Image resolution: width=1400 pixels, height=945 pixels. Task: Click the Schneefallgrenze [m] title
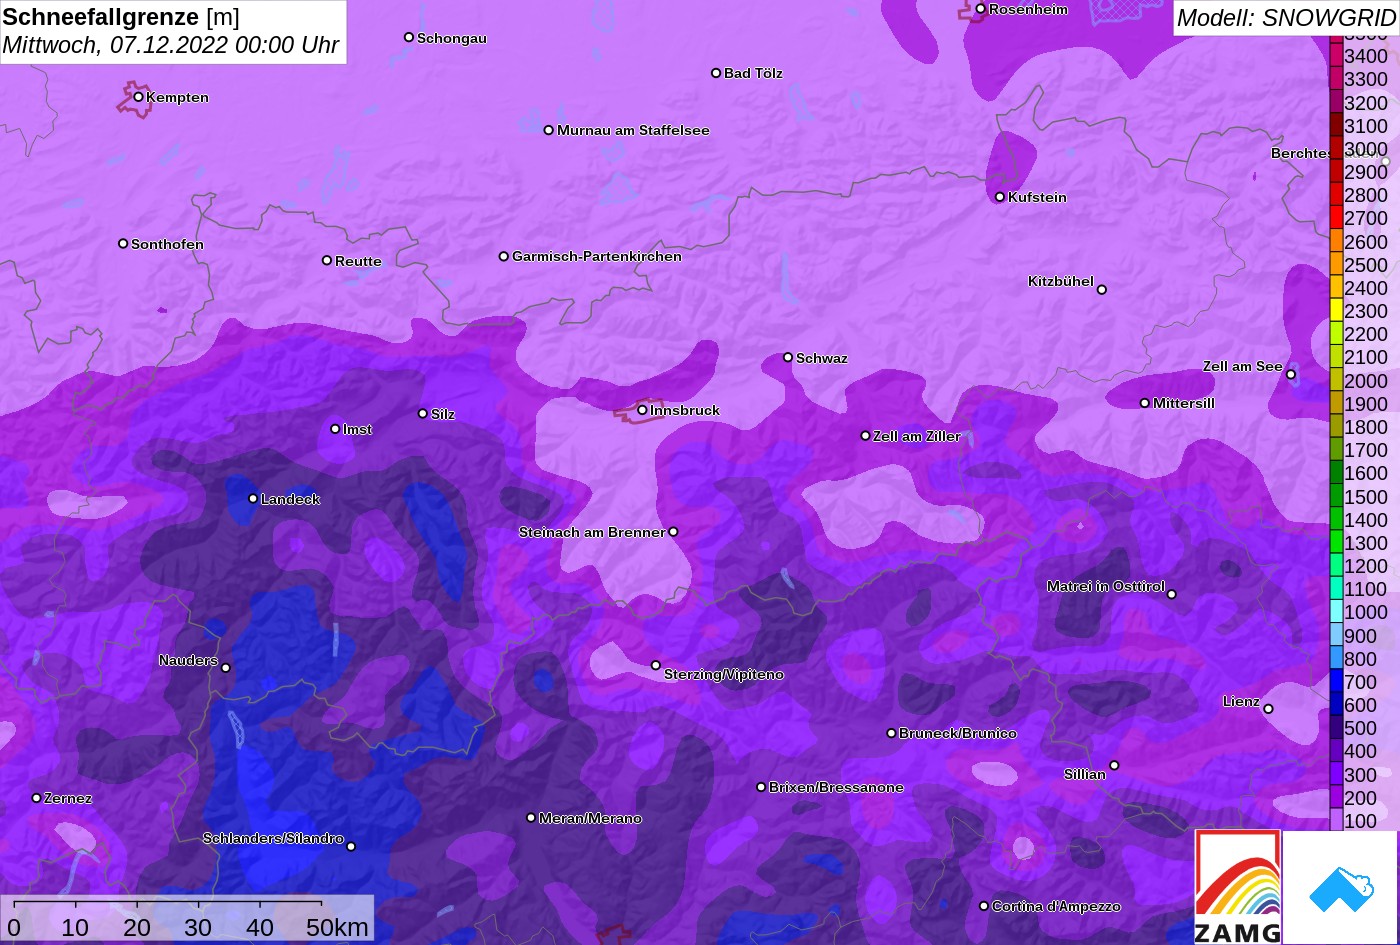tap(121, 17)
